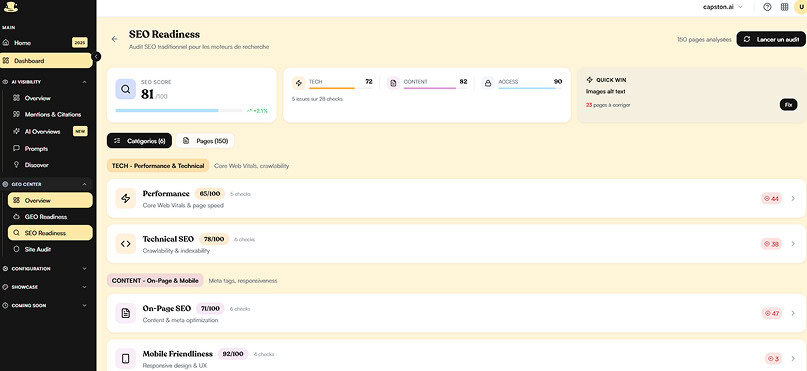Click the On-Page SEO document icon
Image resolution: width=807 pixels, height=371 pixels.
pos(126,313)
